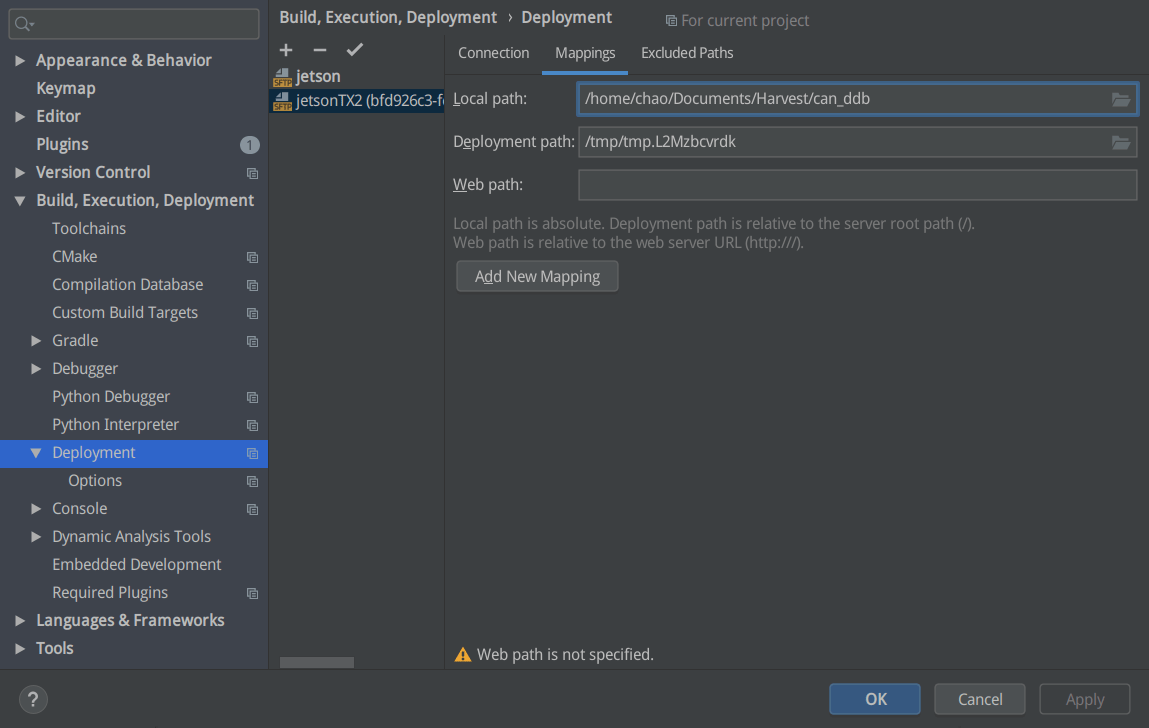Click icon next to For current project

670,21
